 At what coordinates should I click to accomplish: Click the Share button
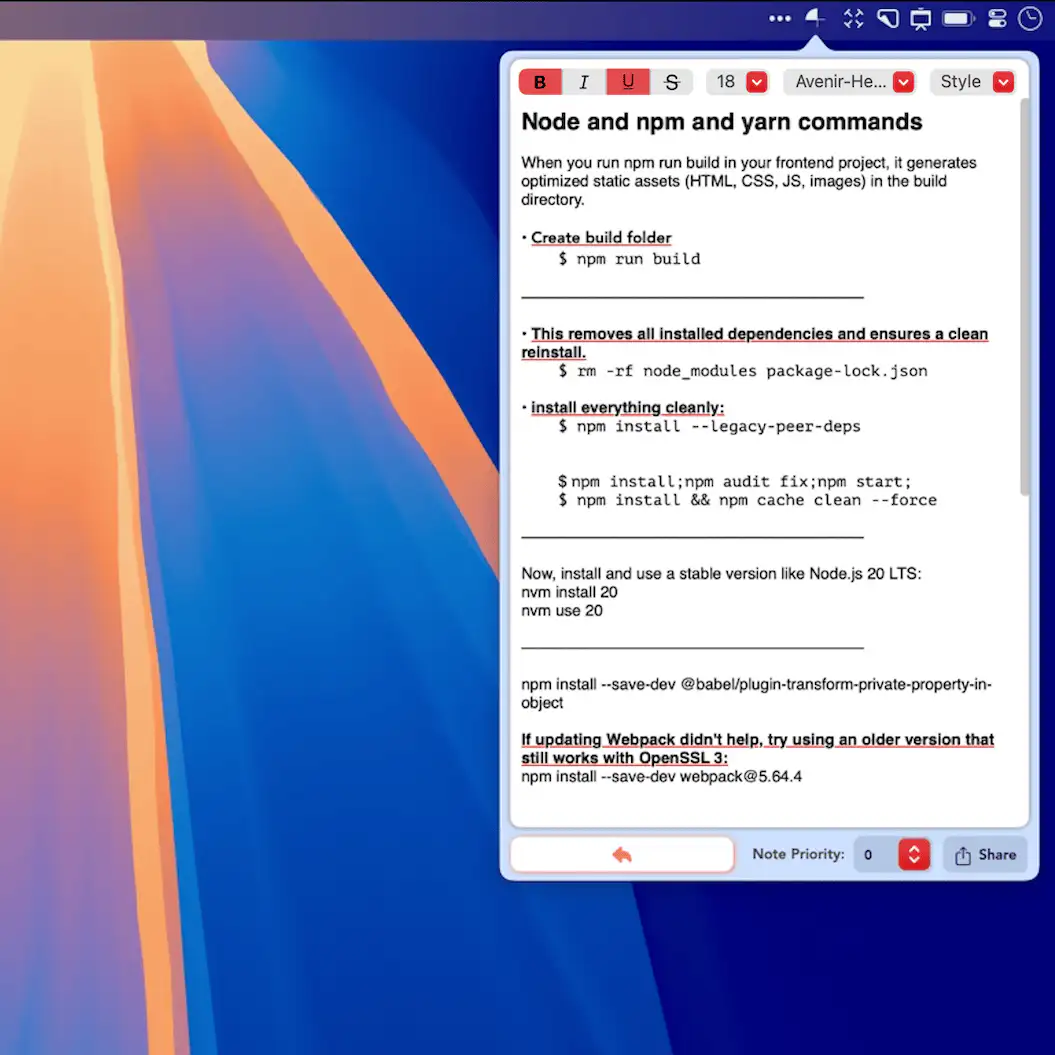tap(985, 854)
